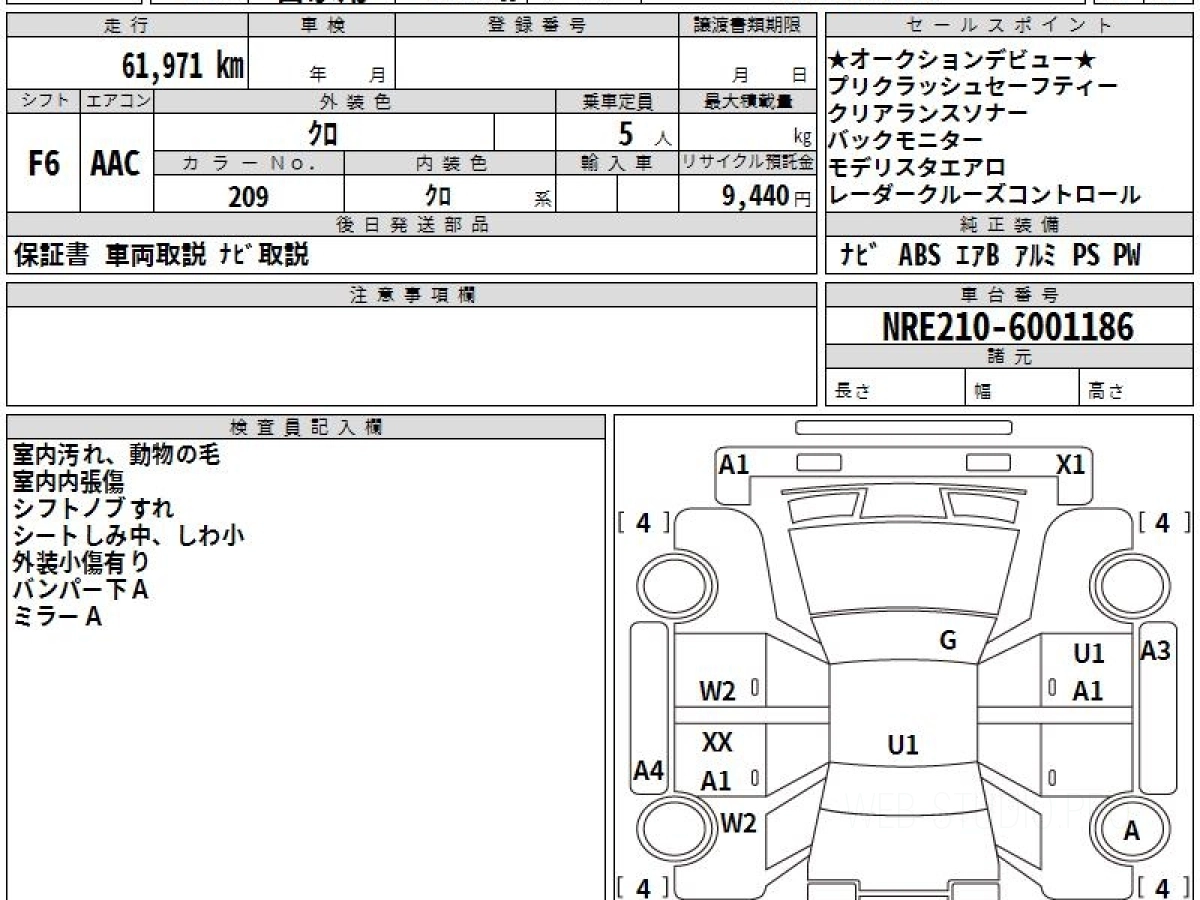This screenshot has width=1200, height=900.
Task: Select the A4 mark on the diagram
Action: [650, 771]
